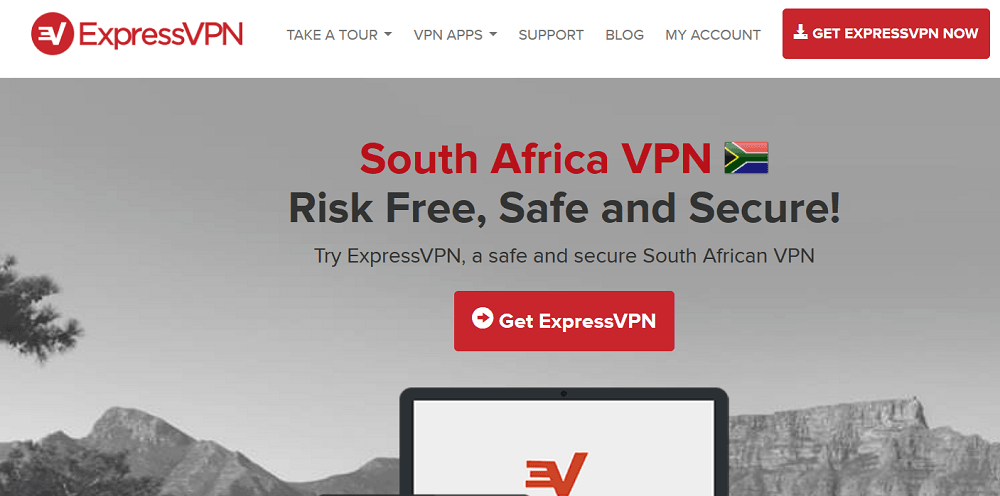
Task: Click the ExpressVPN wordmark text
Action: coord(161,33)
